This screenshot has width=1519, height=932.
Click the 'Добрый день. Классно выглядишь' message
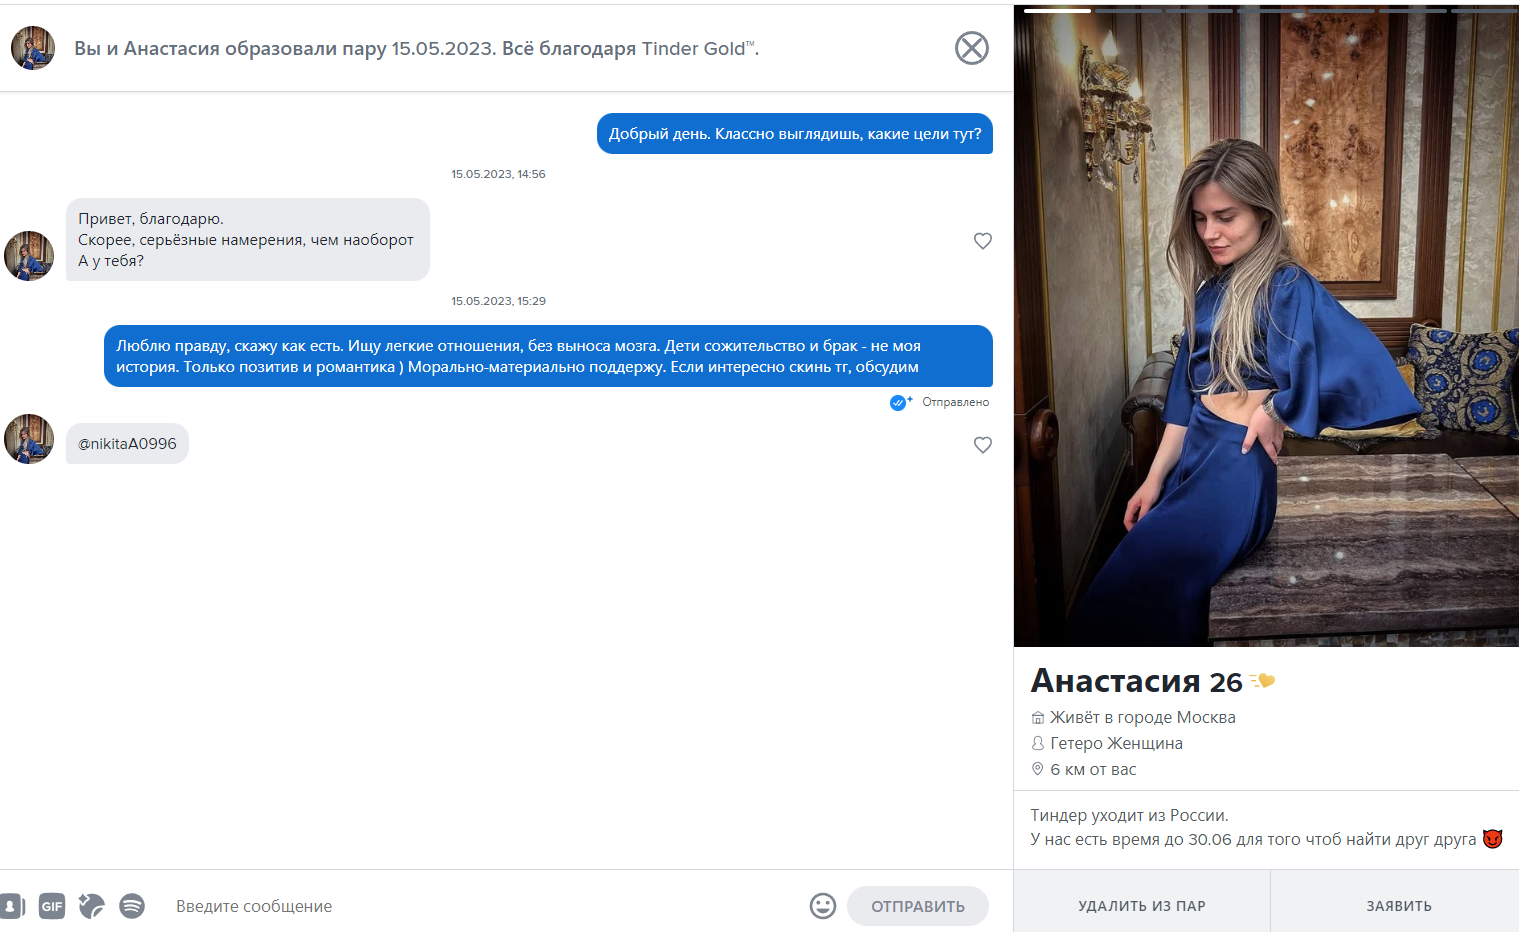tap(795, 134)
